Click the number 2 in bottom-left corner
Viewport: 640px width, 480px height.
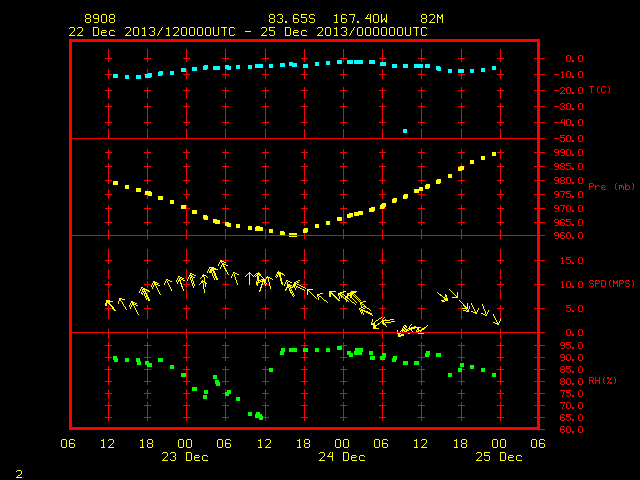[x=19, y=474]
